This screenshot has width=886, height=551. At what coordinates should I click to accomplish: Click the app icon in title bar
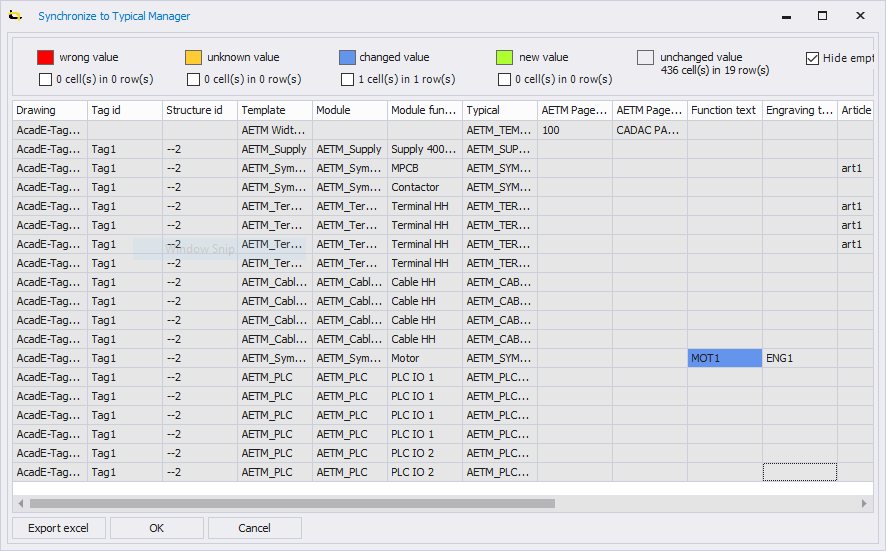pos(15,16)
